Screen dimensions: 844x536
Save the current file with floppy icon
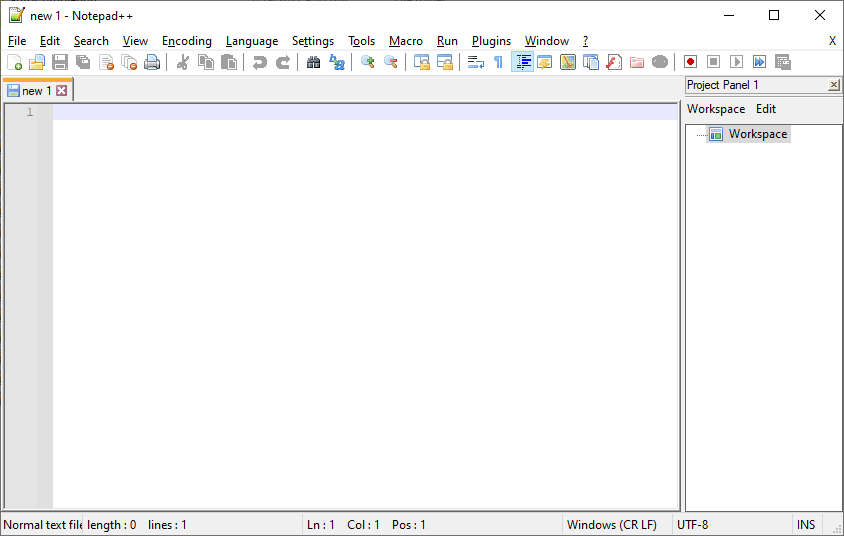pos(60,62)
